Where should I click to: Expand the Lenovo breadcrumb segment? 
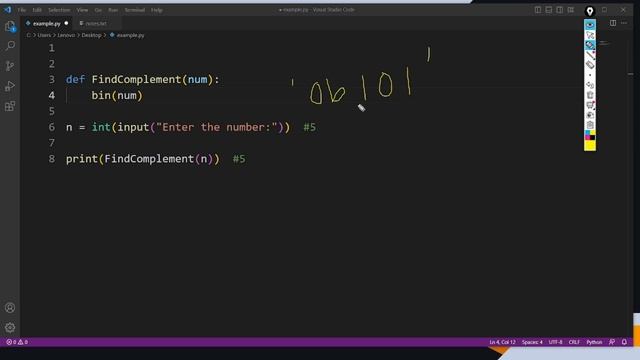[x=66, y=35]
